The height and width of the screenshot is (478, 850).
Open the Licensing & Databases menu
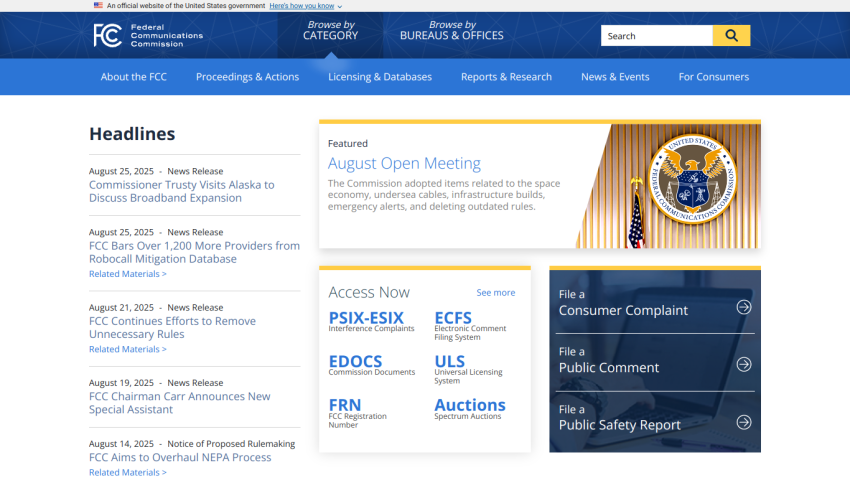pyautogui.click(x=380, y=77)
